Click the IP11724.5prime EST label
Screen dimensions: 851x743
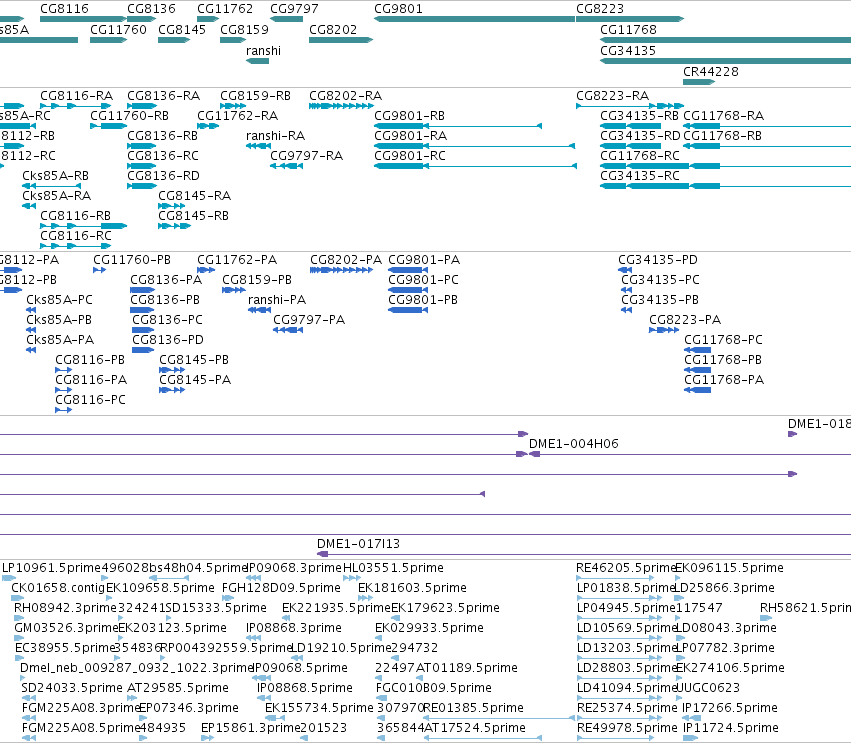point(731,728)
